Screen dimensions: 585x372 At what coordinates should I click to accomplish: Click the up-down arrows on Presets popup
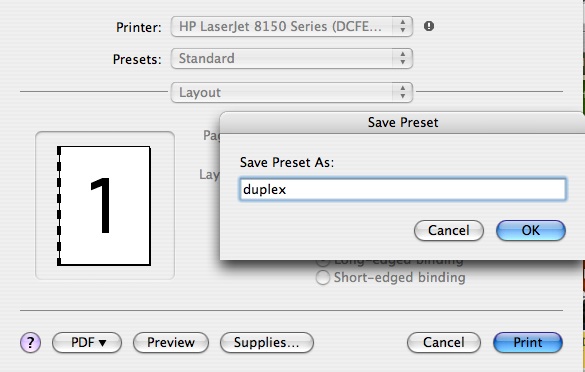pos(403,59)
